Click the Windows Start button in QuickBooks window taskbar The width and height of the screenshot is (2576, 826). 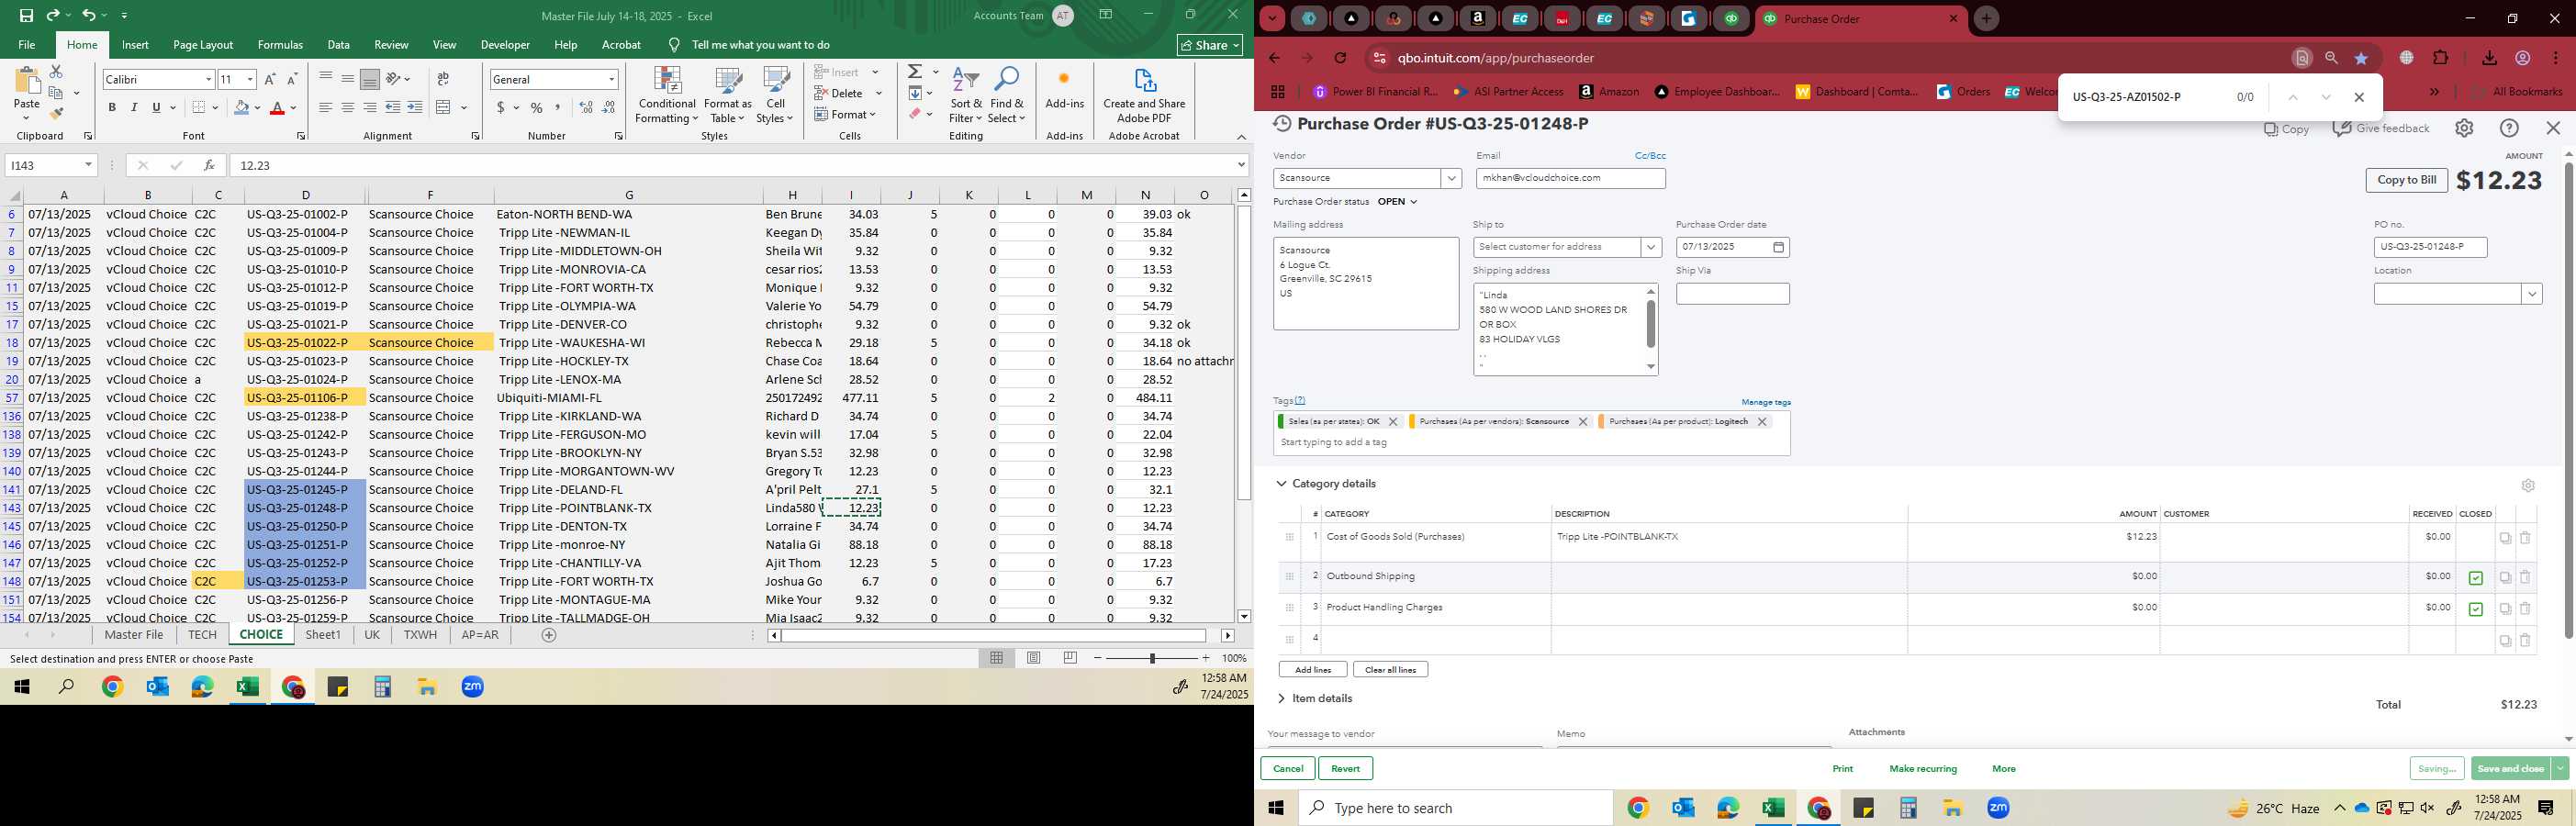pyautogui.click(x=1277, y=808)
